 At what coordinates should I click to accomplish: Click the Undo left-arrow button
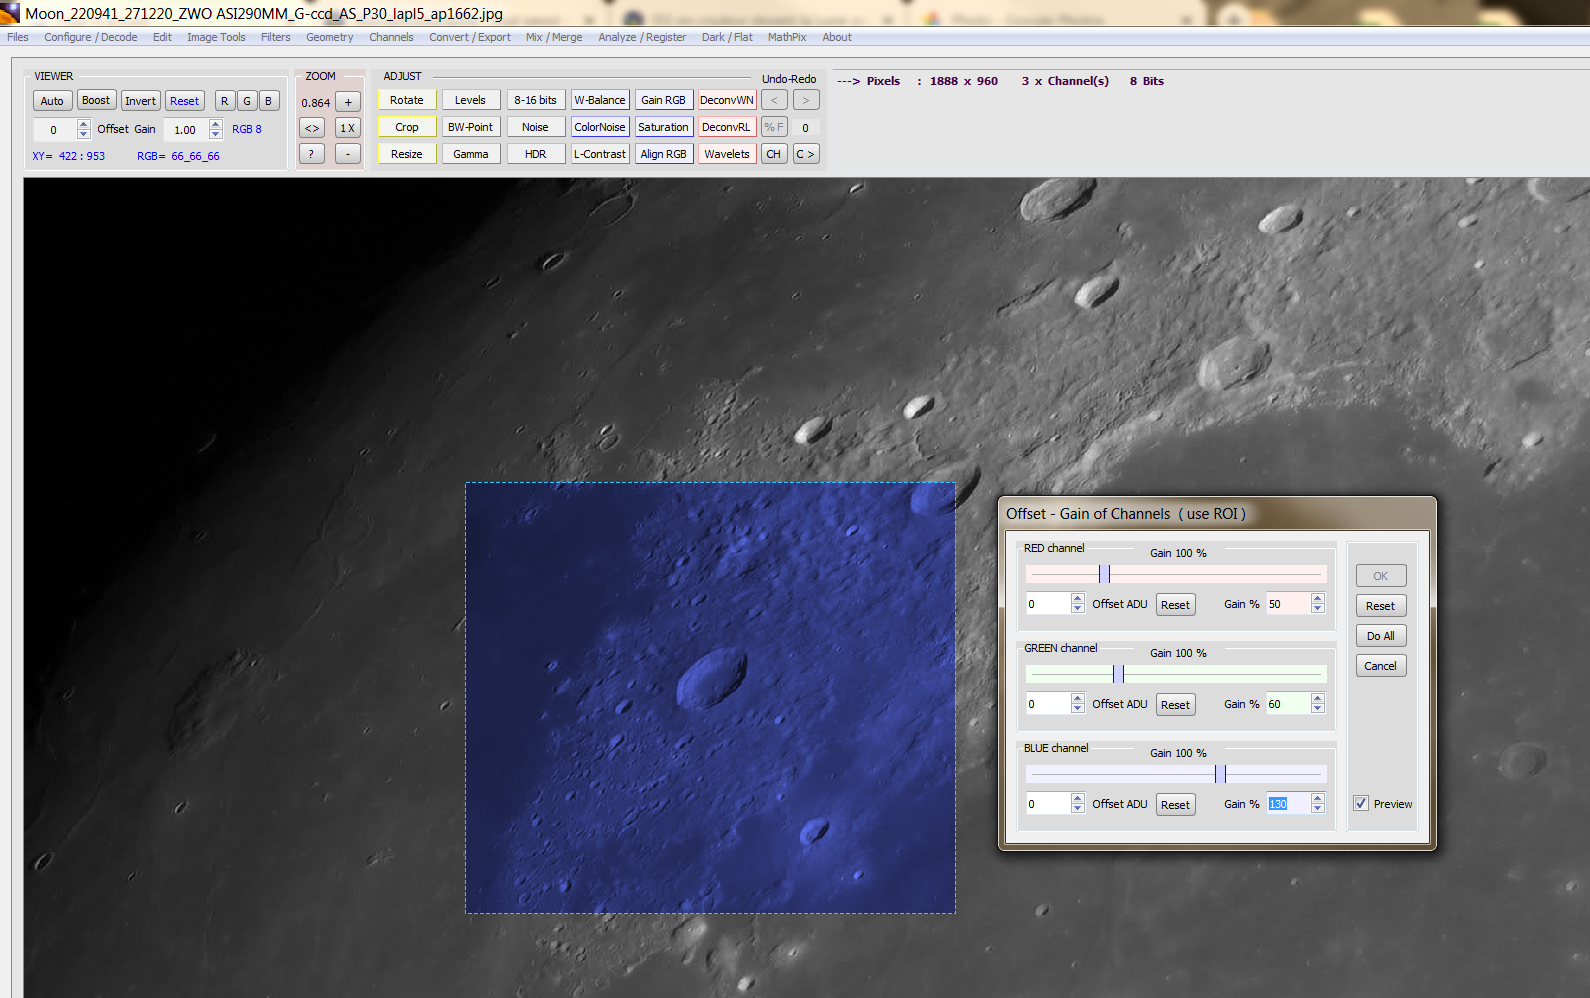coord(774,100)
